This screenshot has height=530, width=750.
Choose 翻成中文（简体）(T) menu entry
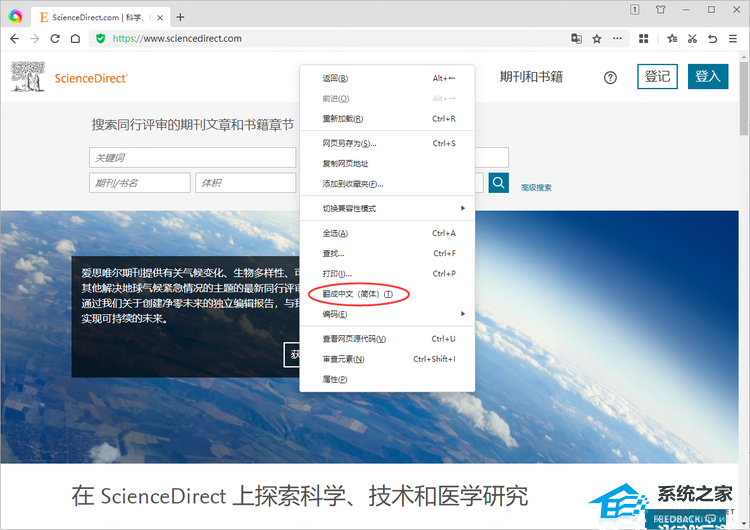tap(387, 294)
